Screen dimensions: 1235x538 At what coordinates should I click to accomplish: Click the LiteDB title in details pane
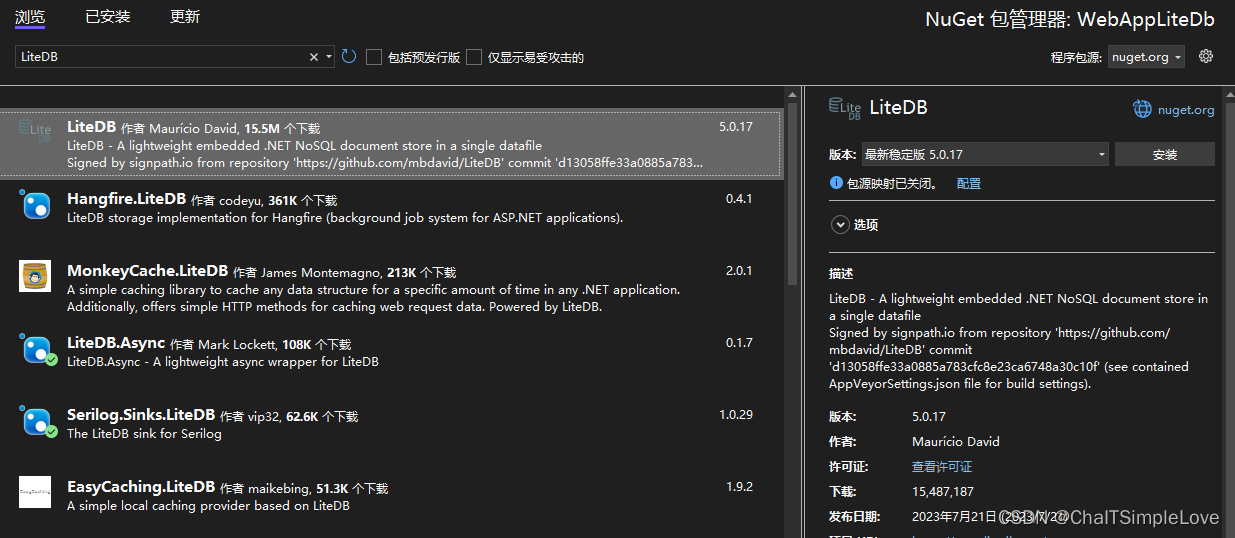coord(899,108)
